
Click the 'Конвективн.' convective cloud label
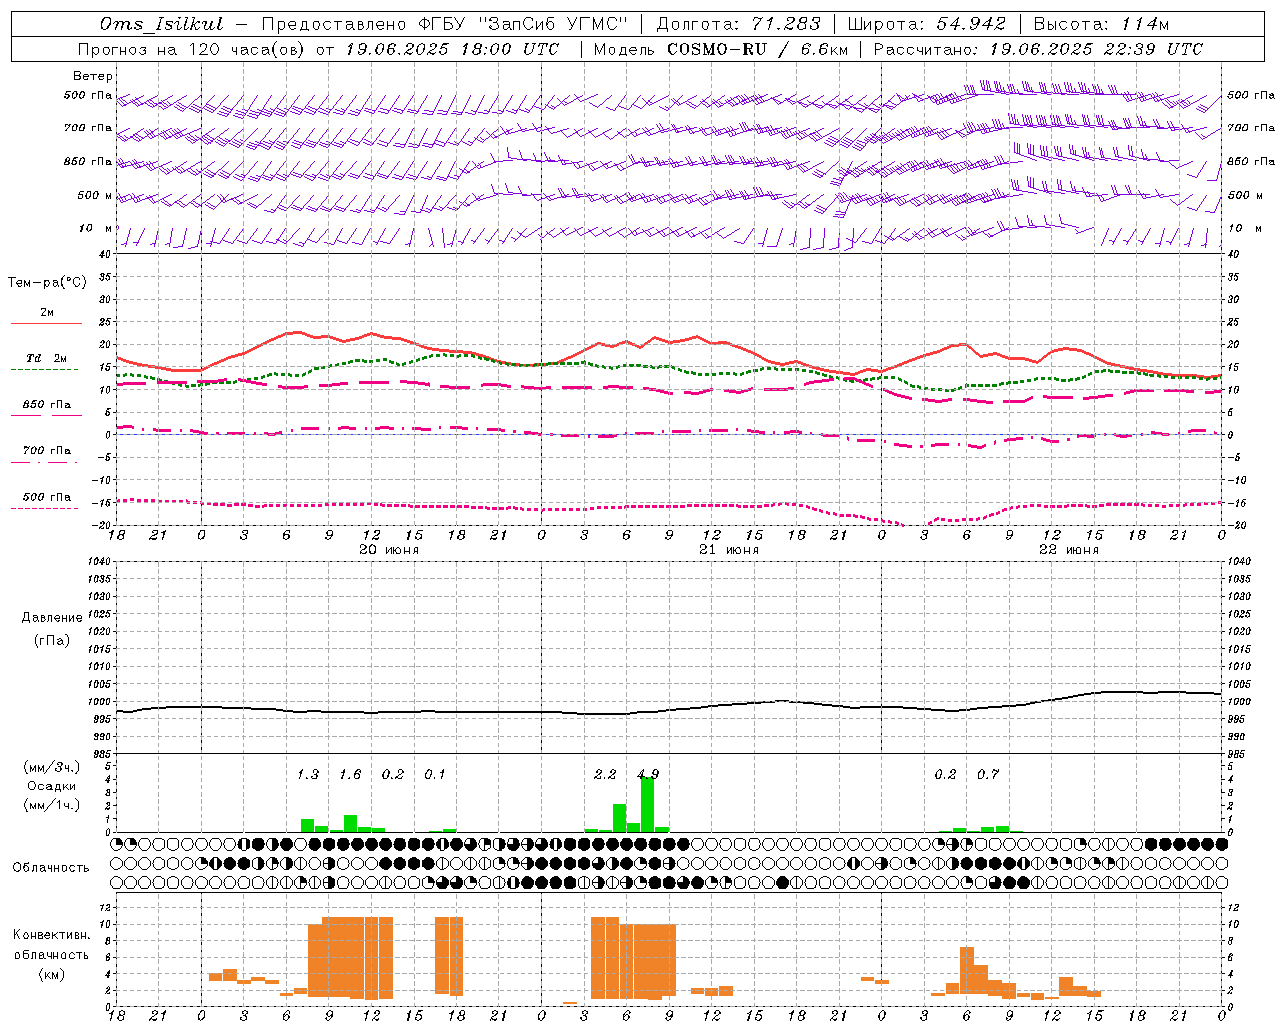(x=52, y=935)
